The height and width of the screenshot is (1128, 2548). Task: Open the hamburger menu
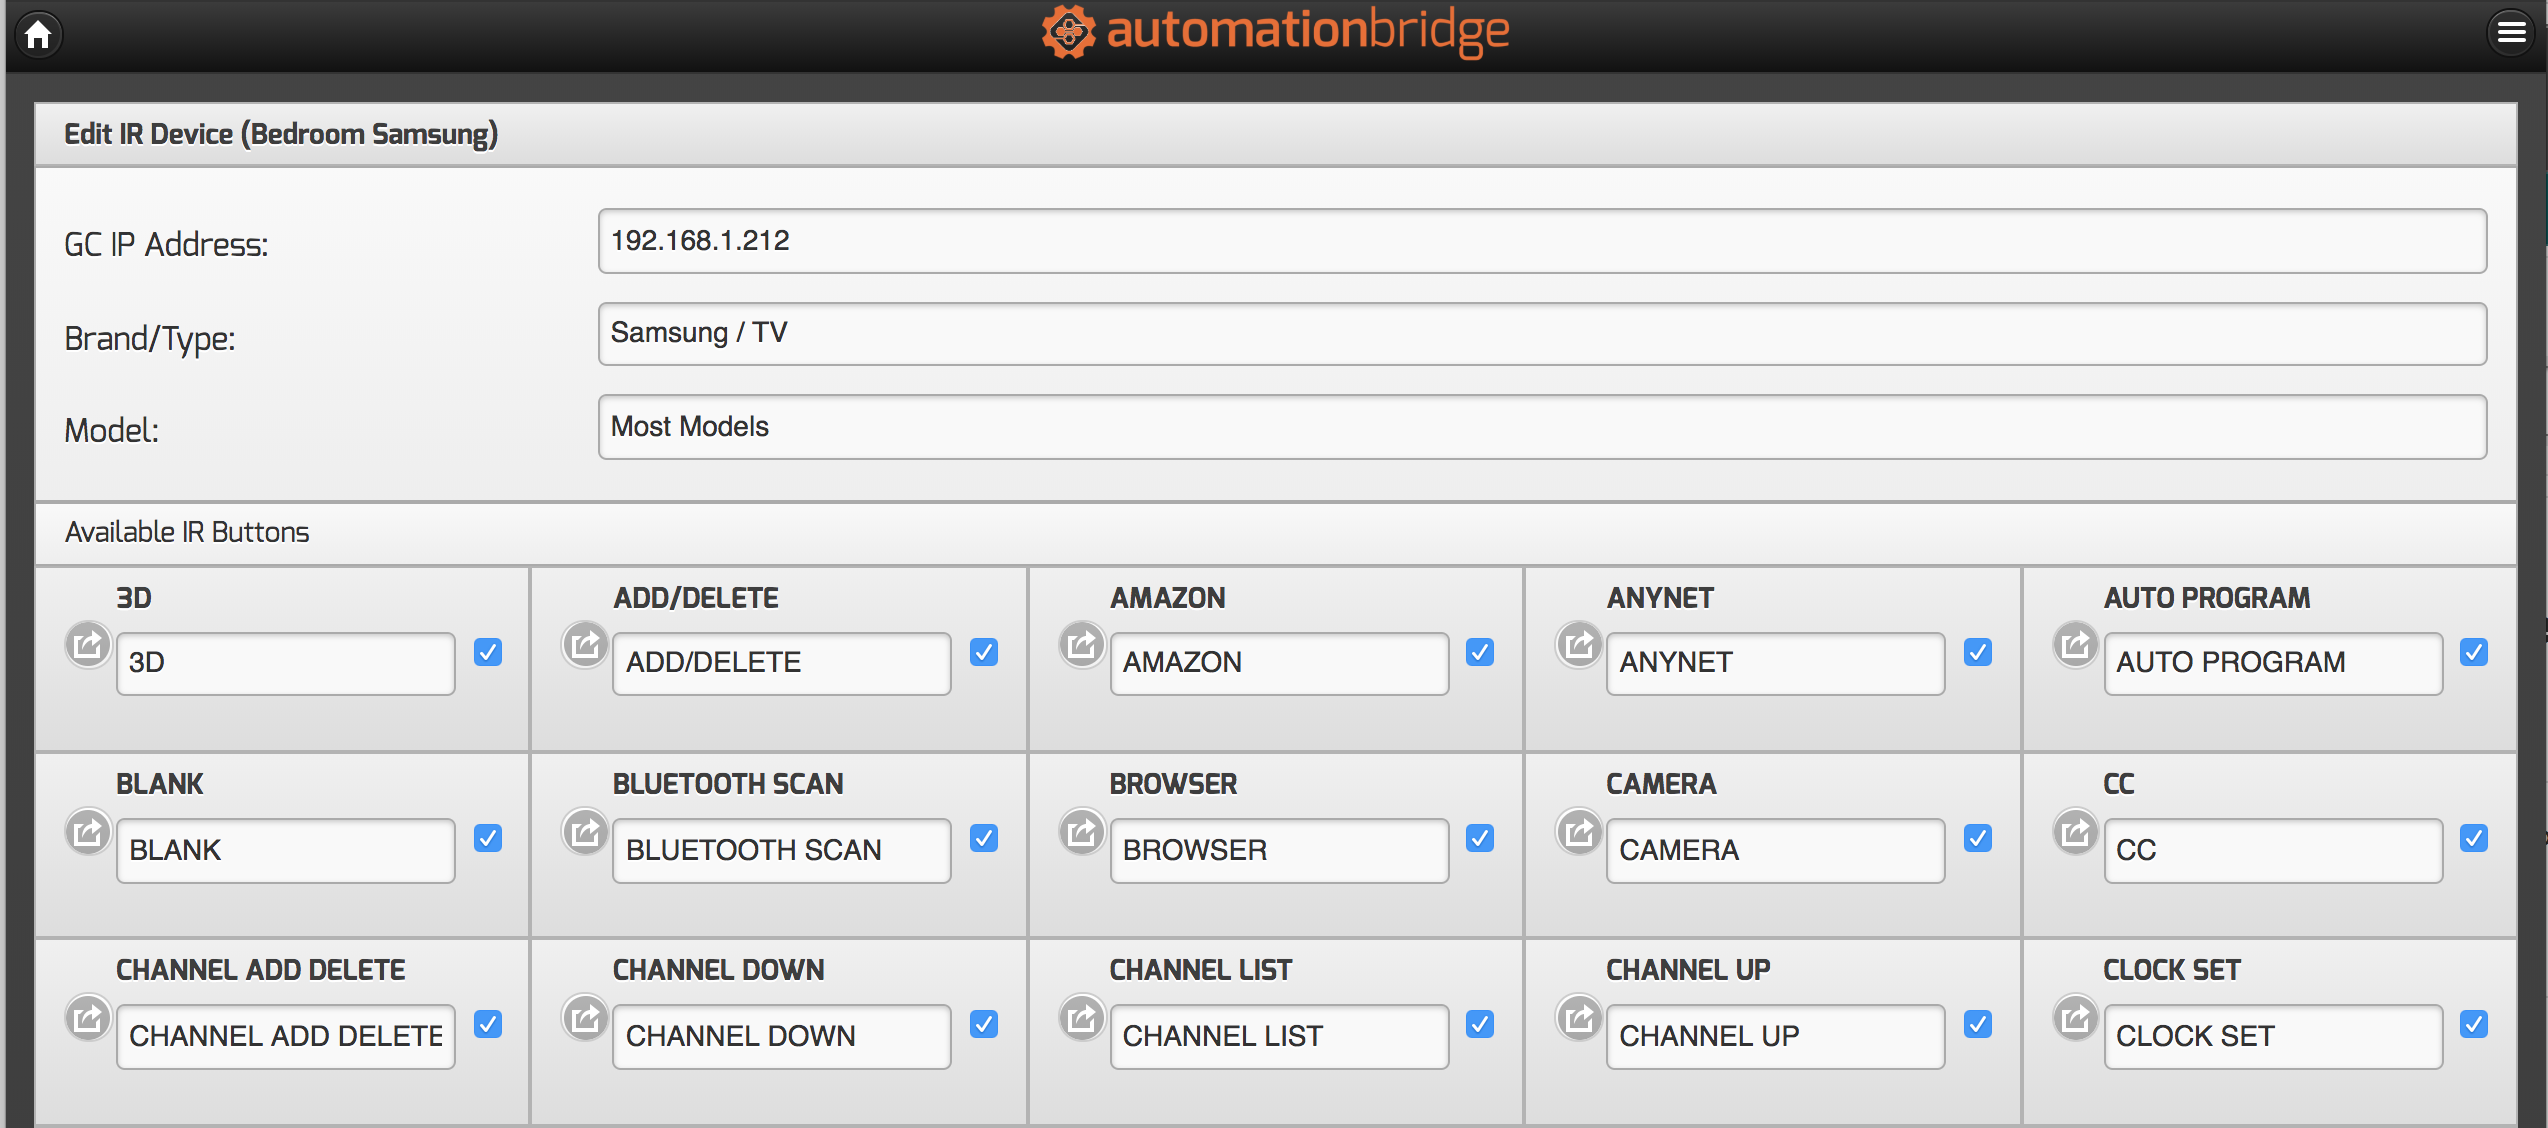(2511, 33)
